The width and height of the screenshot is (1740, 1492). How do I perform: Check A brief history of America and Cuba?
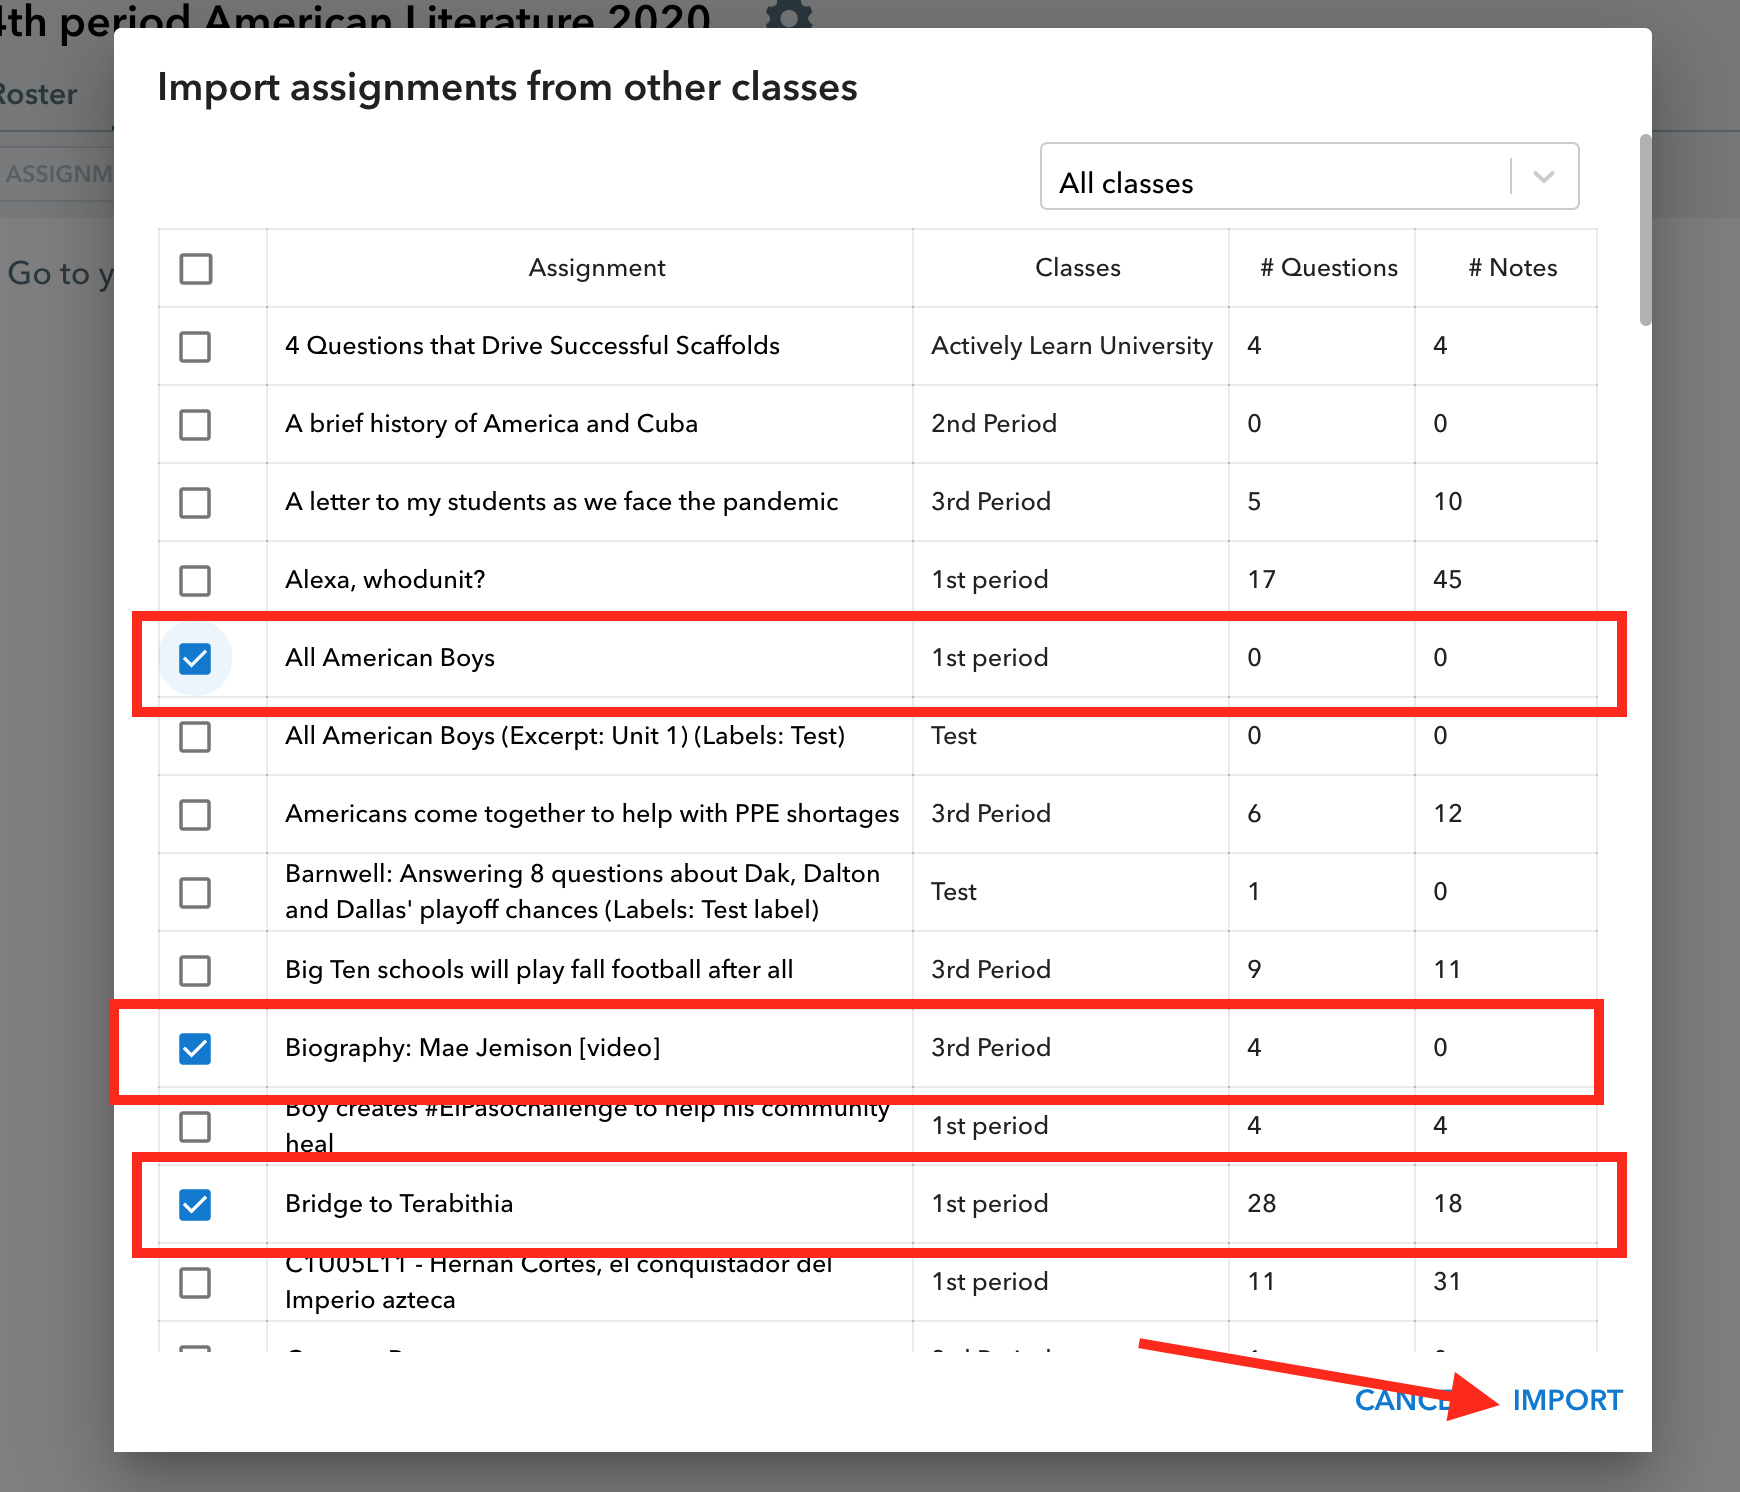tap(195, 424)
